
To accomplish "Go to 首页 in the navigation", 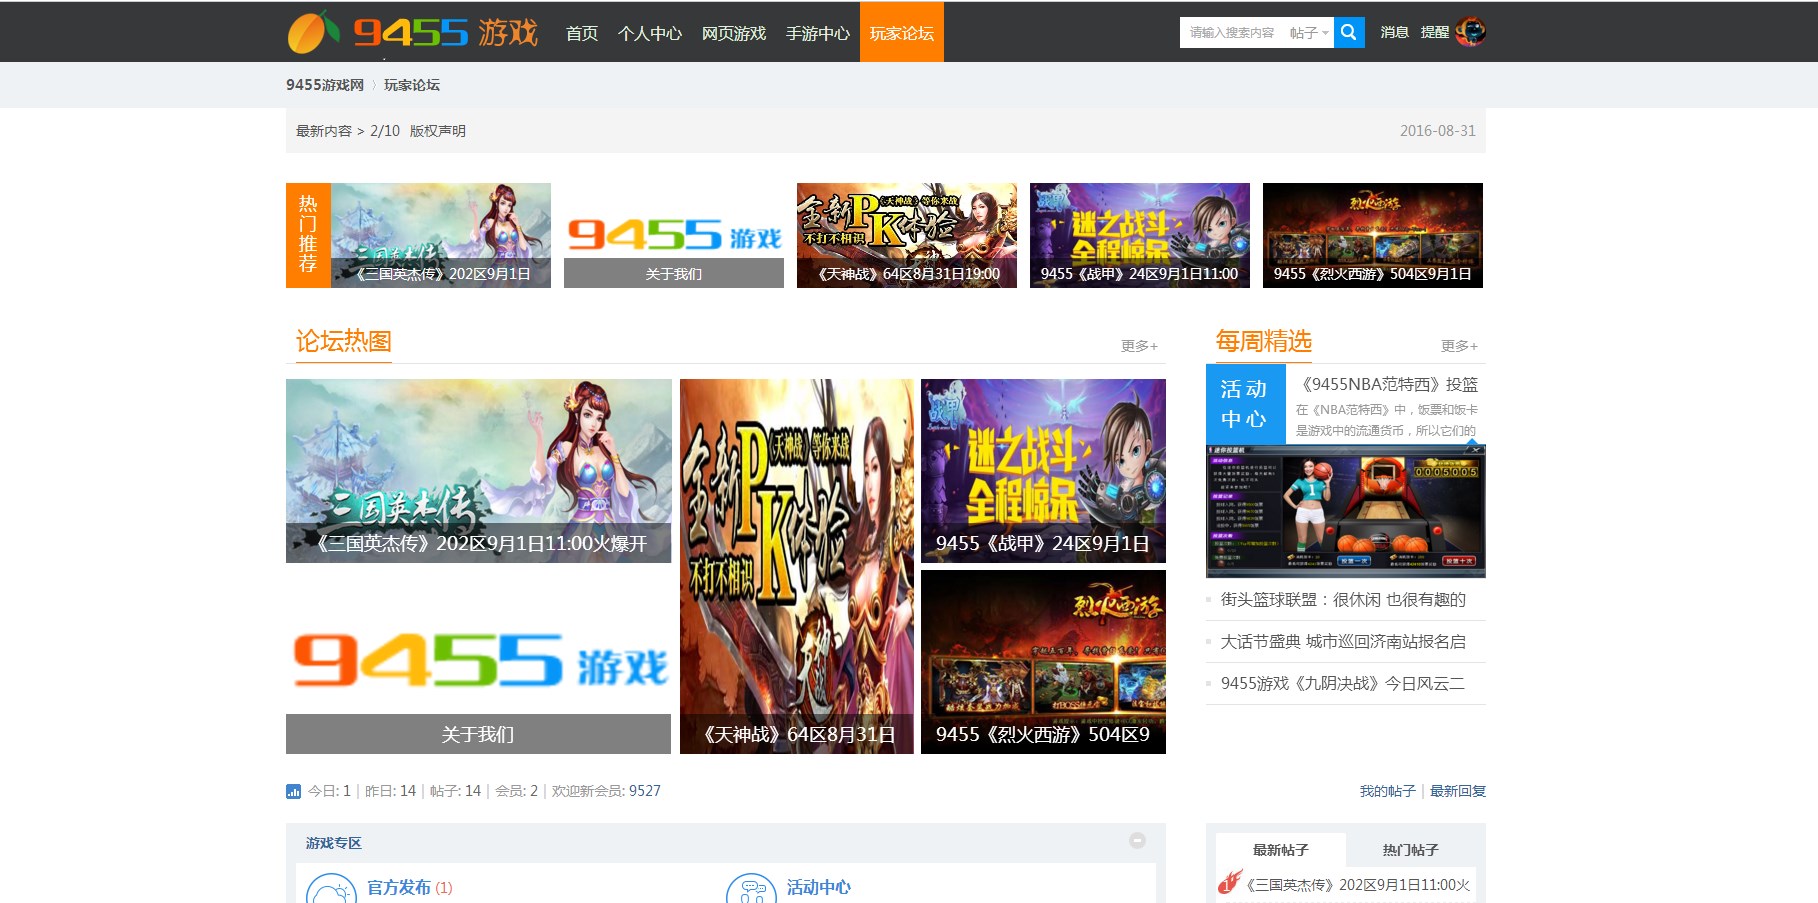I will [582, 33].
